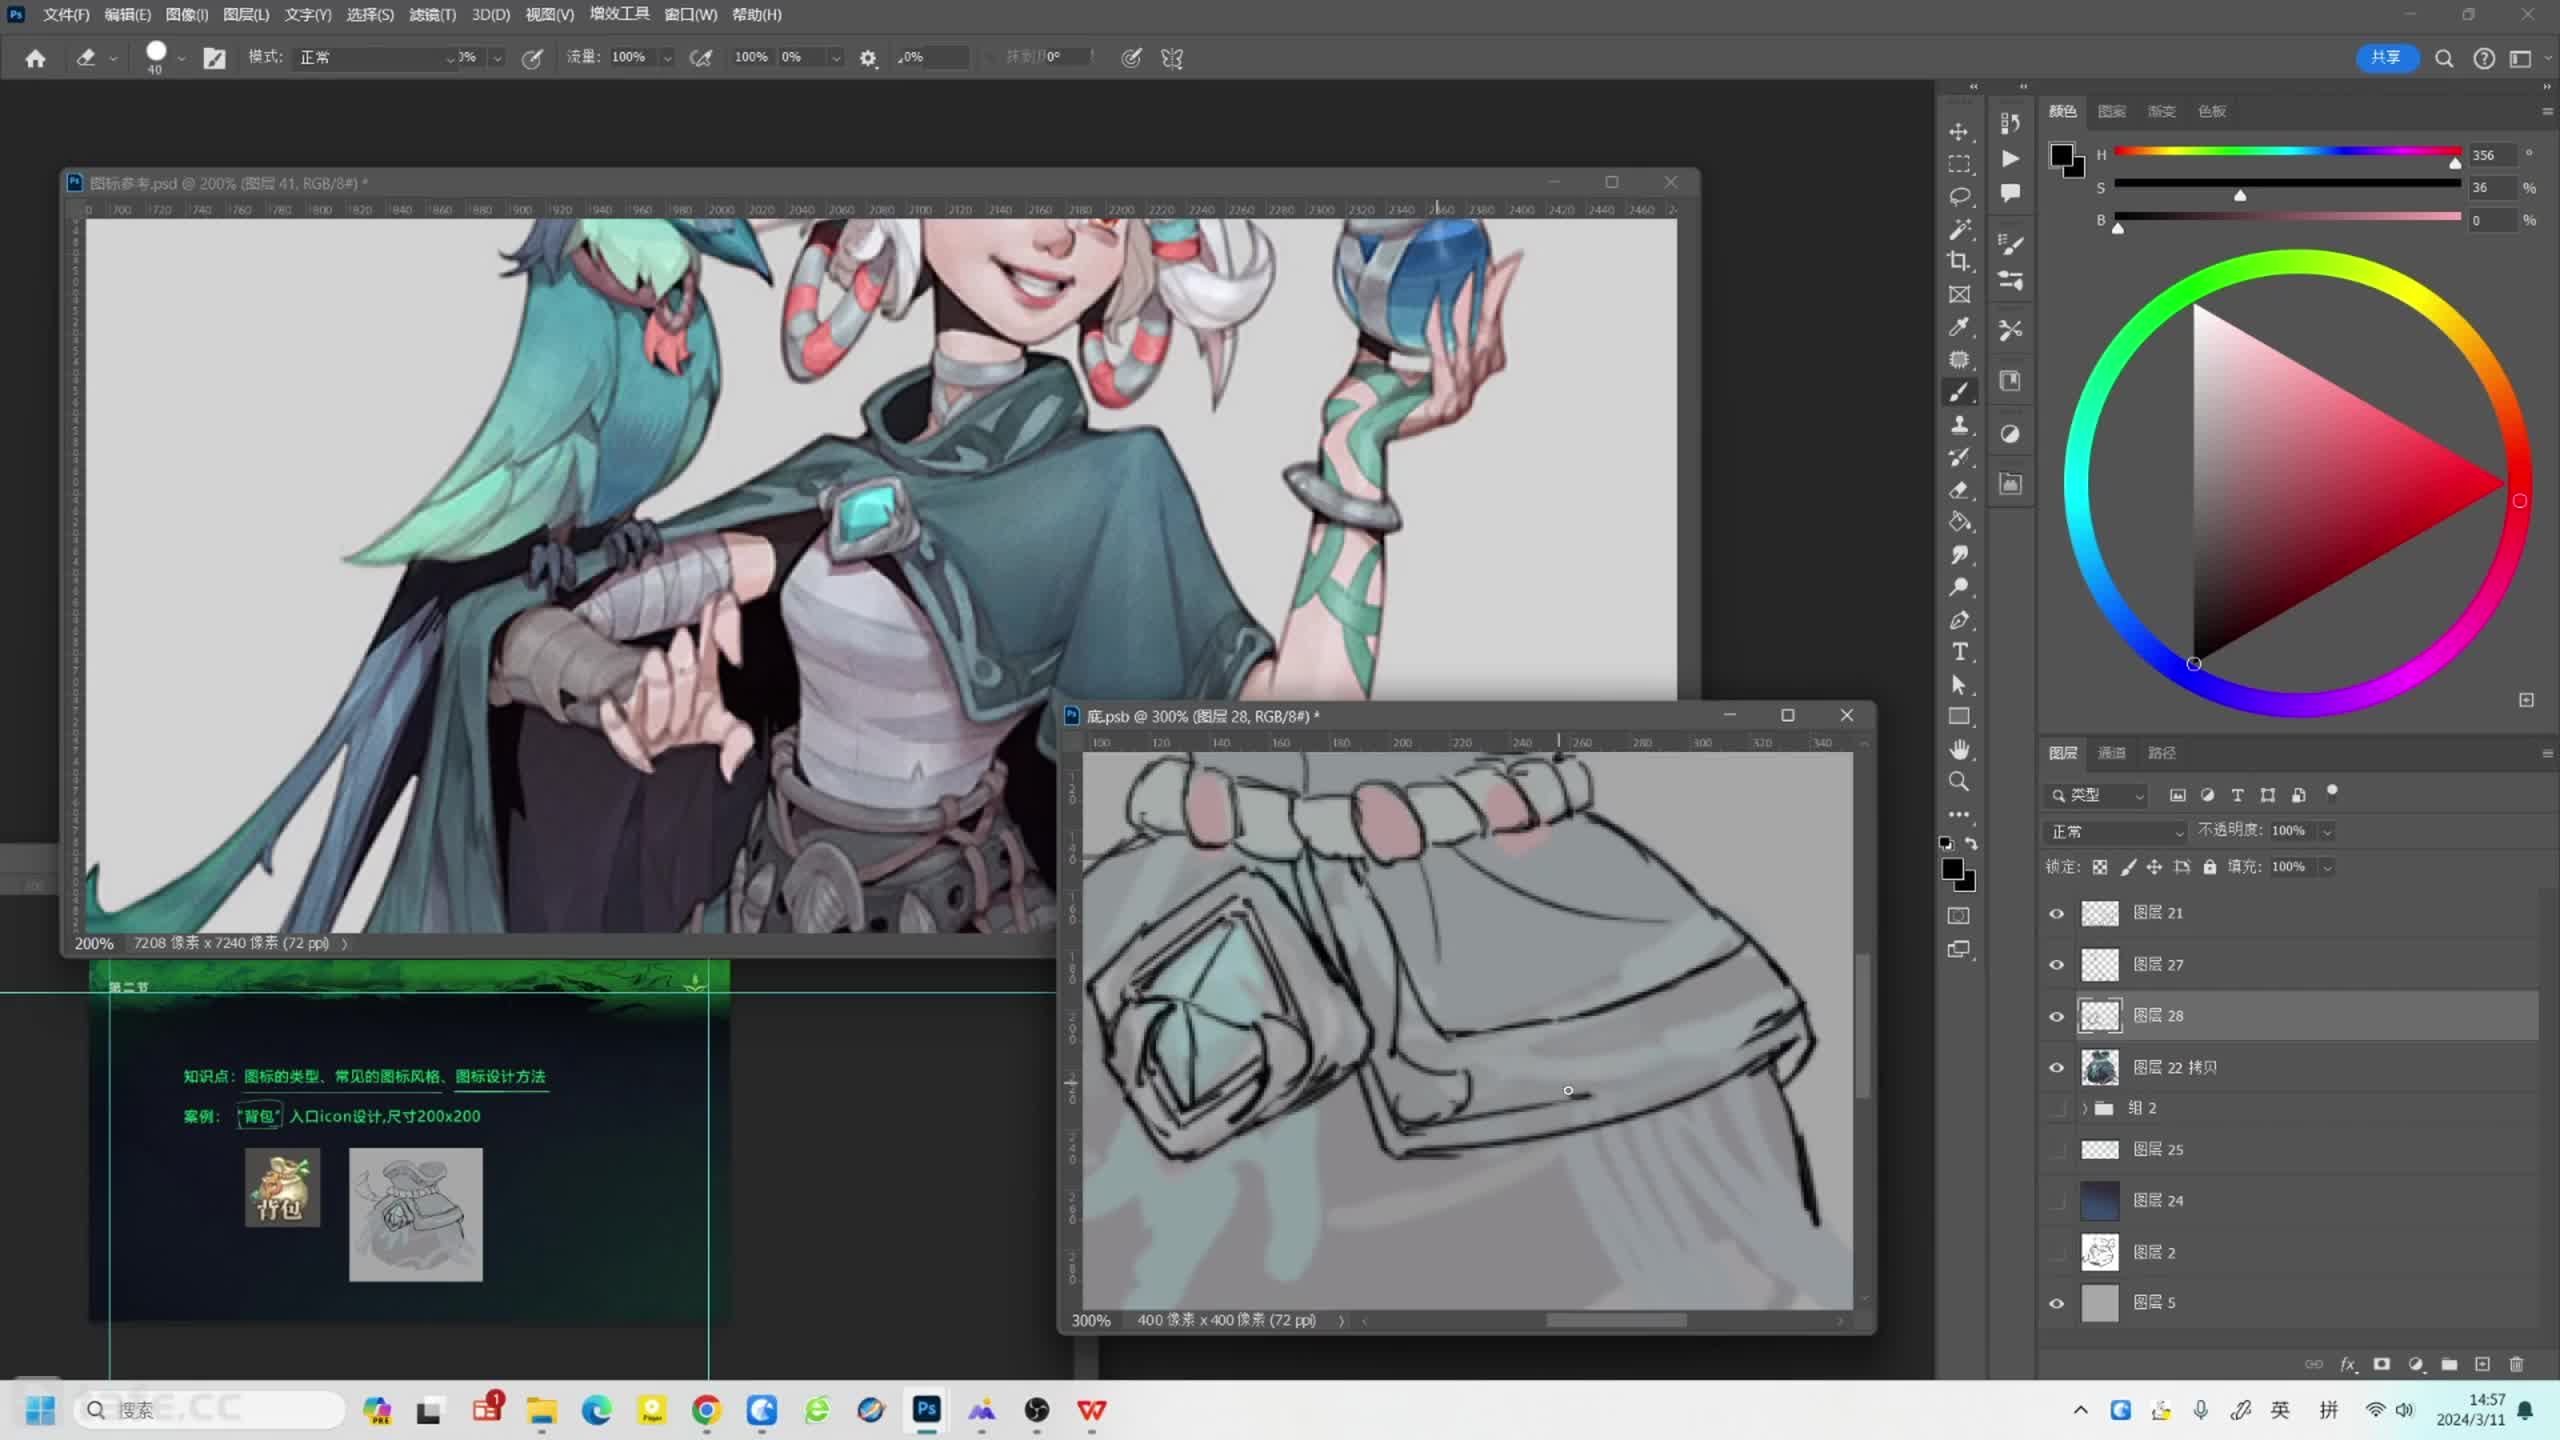2560x1440 pixels.
Task: Open the 填充 fill dropdown arrow
Action: (x=2327, y=868)
